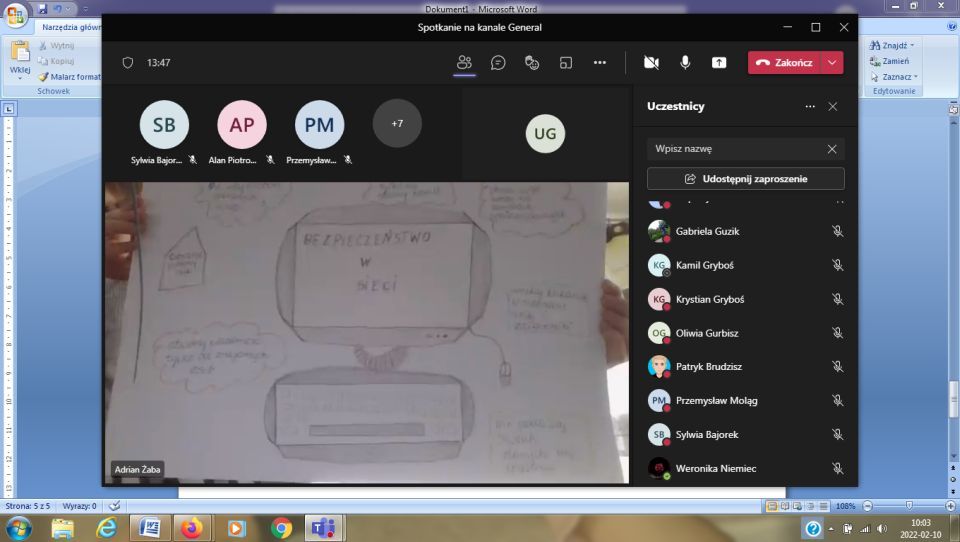The height and width of the screenshot is (542, 960).
Task: Toggle the microphone mute
Action: click(685, 62)
